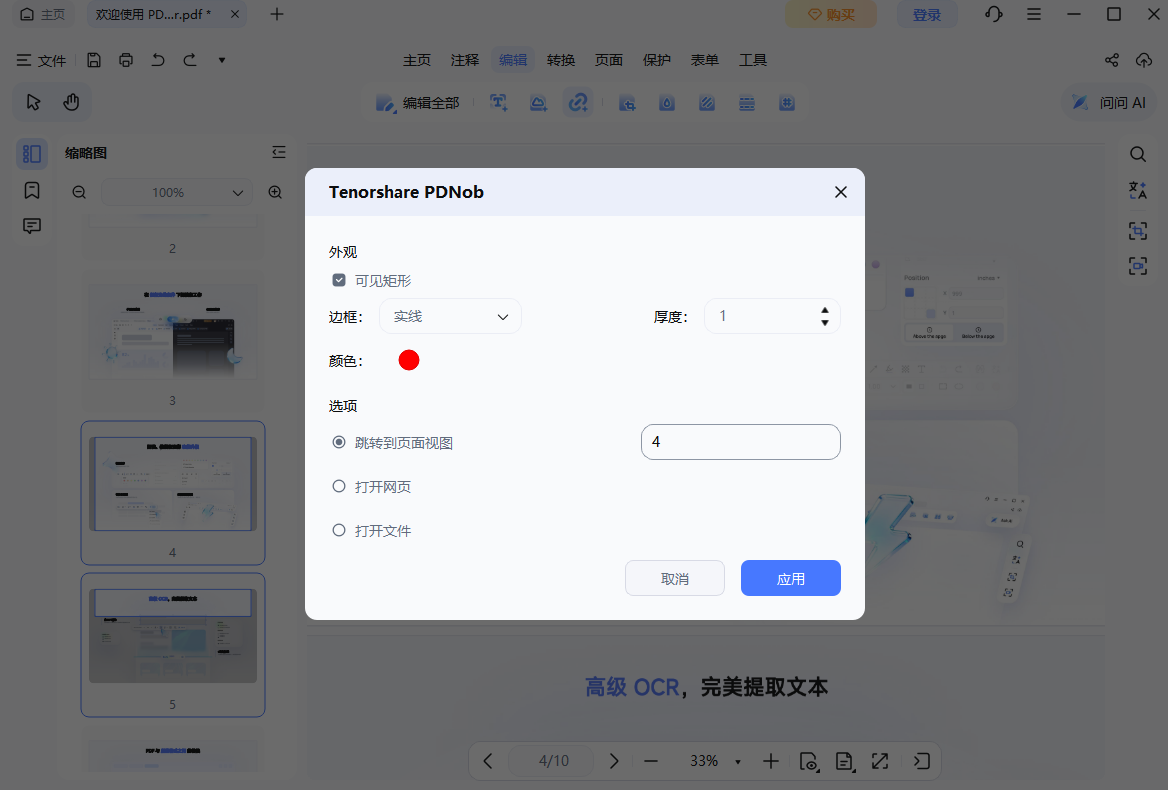Switch to the 转换 ribbon tab
Image resolution: width=1168 pixels, height=790 pixels.
[x=561, y=60]
